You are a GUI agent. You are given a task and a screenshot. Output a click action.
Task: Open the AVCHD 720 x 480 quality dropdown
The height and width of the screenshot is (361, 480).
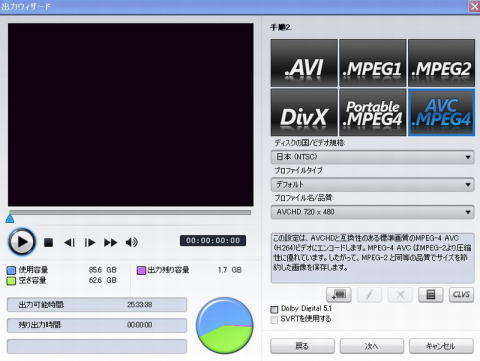[373, 212]
